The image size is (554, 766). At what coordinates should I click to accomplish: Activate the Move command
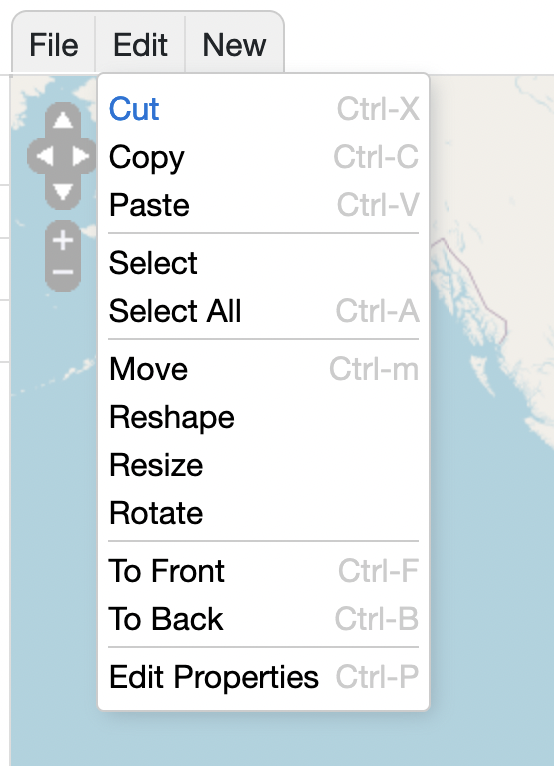[x=264, y=369]
